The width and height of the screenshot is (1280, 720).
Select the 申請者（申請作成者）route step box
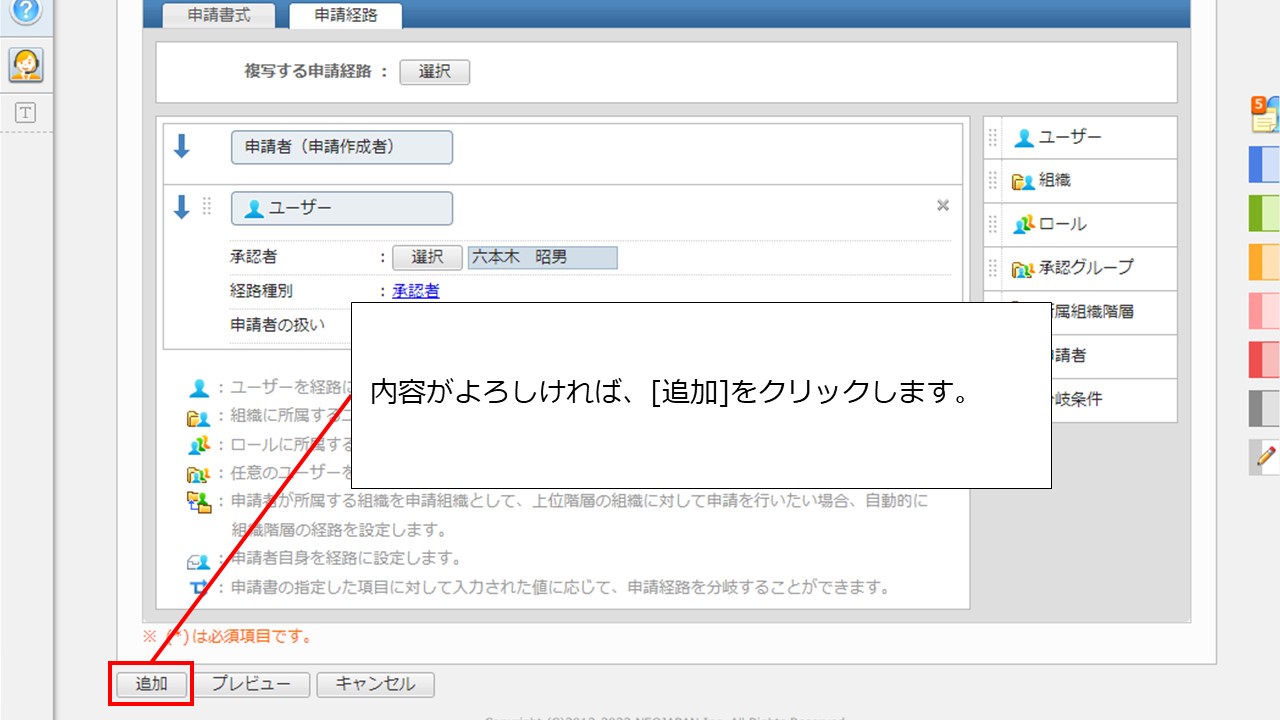point(342,147)
